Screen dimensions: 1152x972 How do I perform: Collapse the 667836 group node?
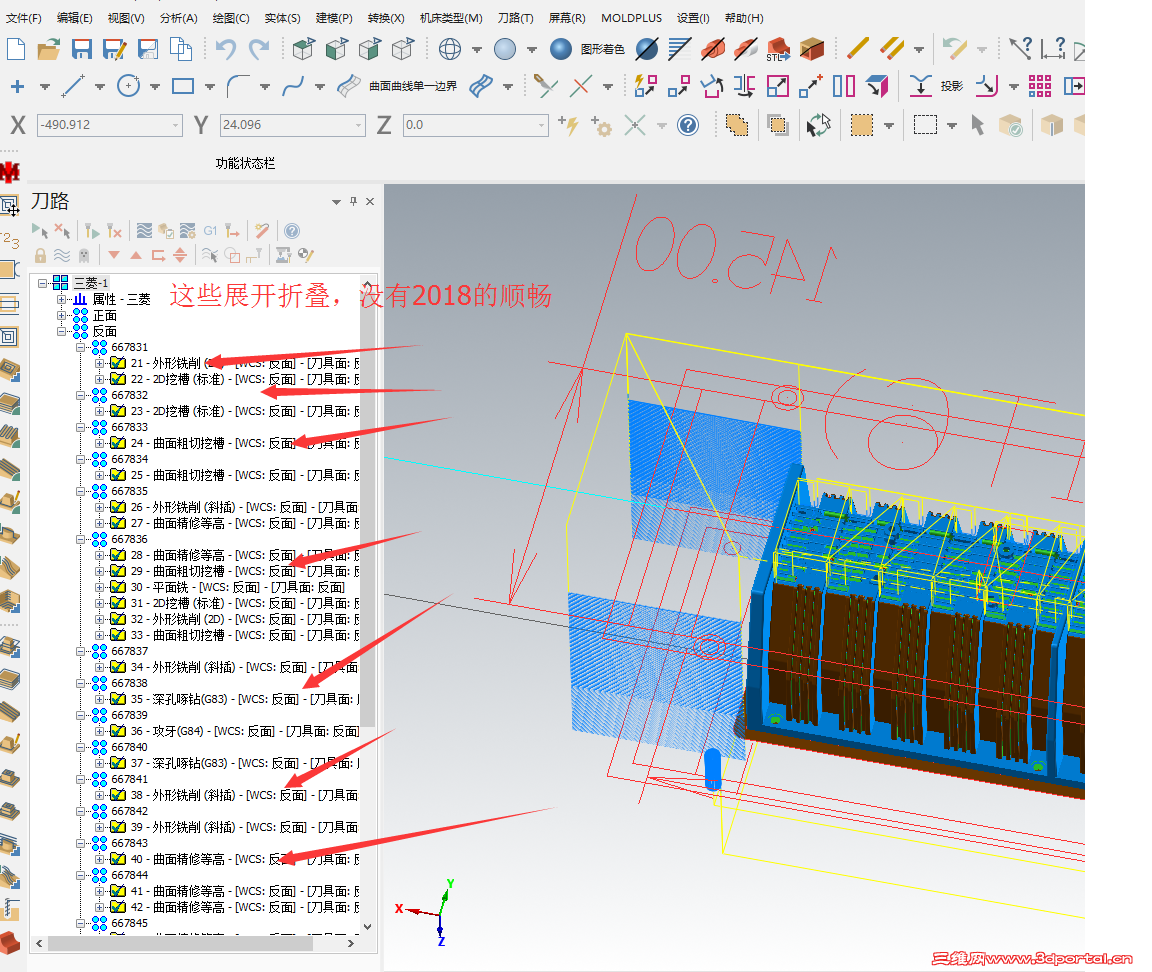click(x=81, y=539)
